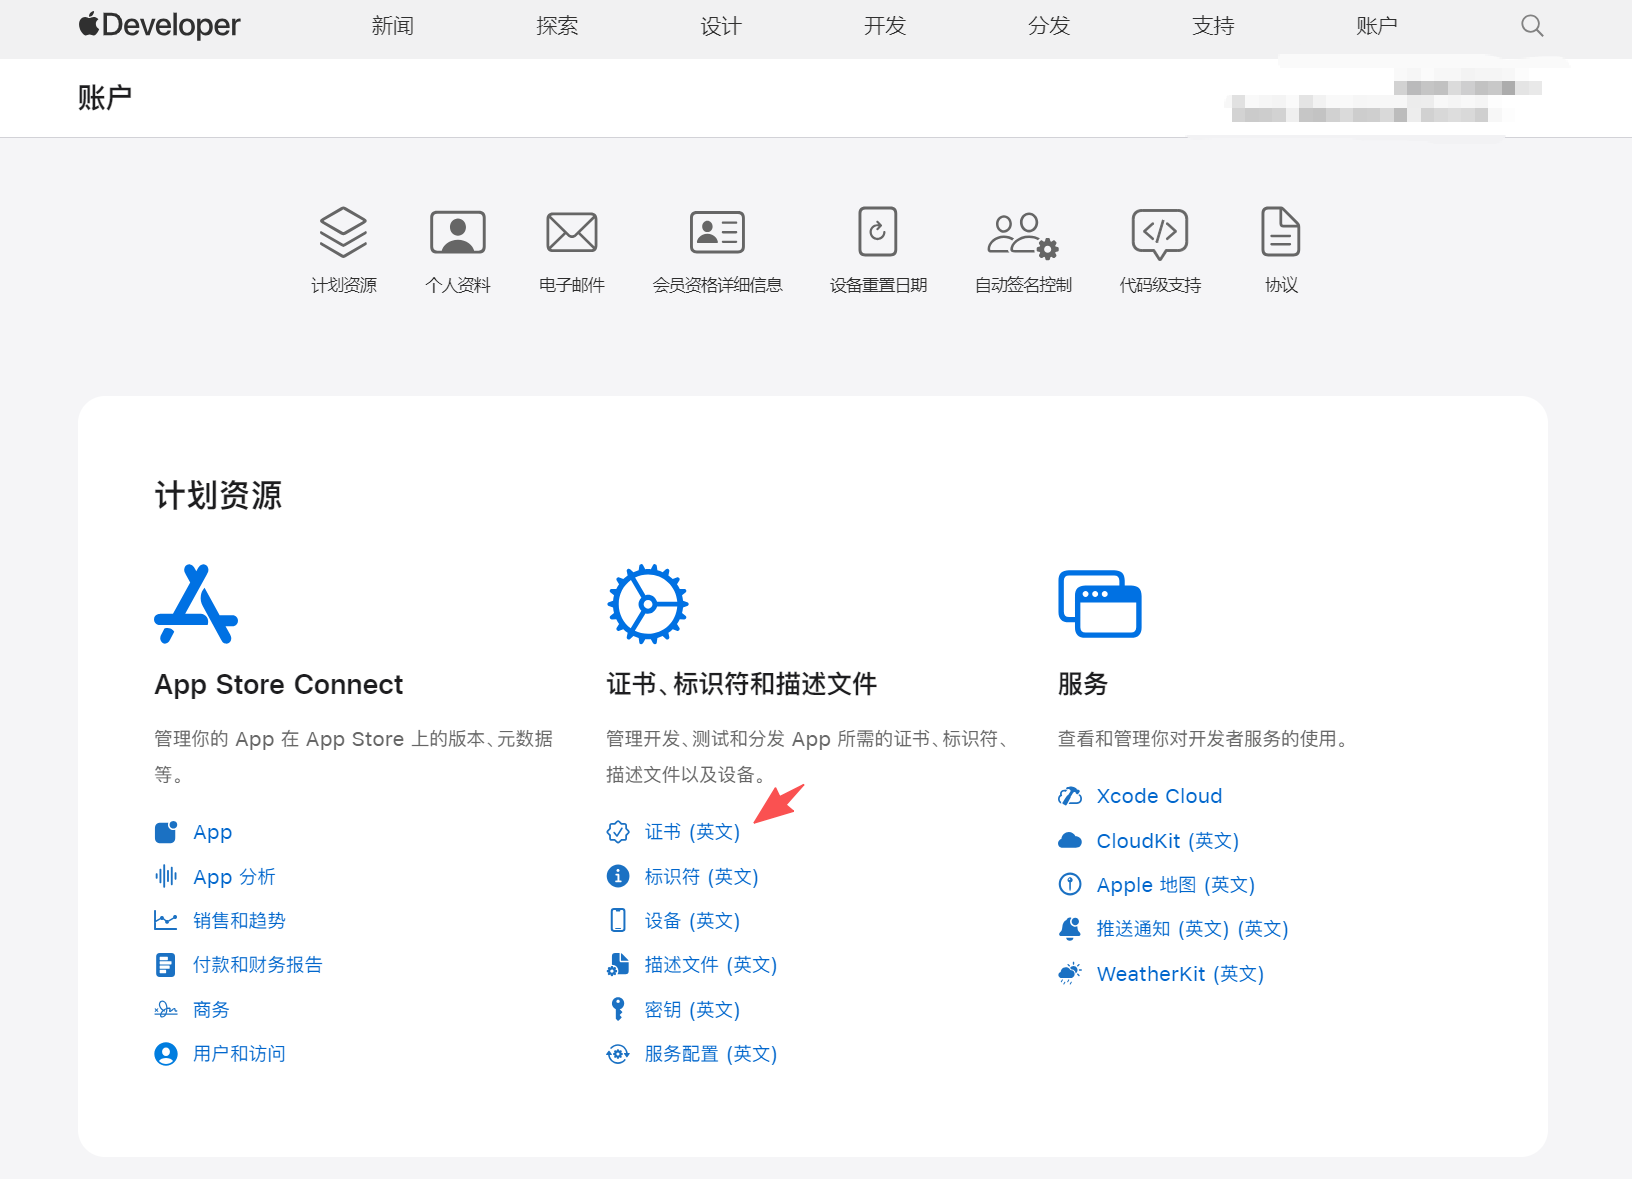Open 标识符 (英文) link

tap(702, 876)
